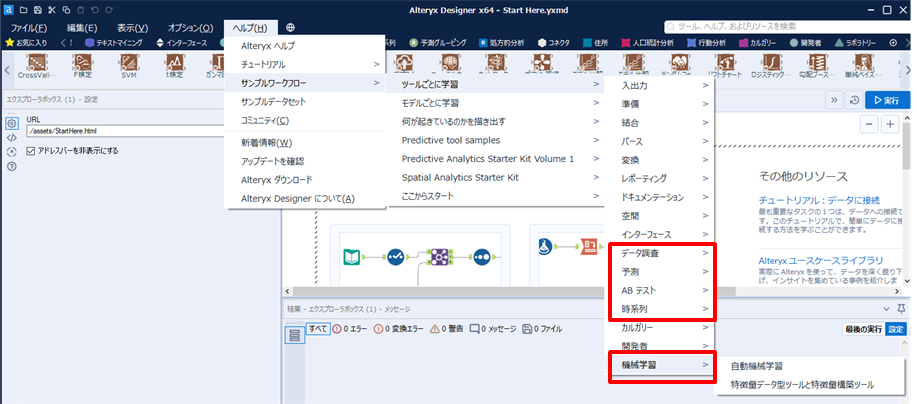Image resolution: width=917 pixels, height=404 pixels.
Task: Click the schedule history clock icon
Action: [x=854, y=100]
